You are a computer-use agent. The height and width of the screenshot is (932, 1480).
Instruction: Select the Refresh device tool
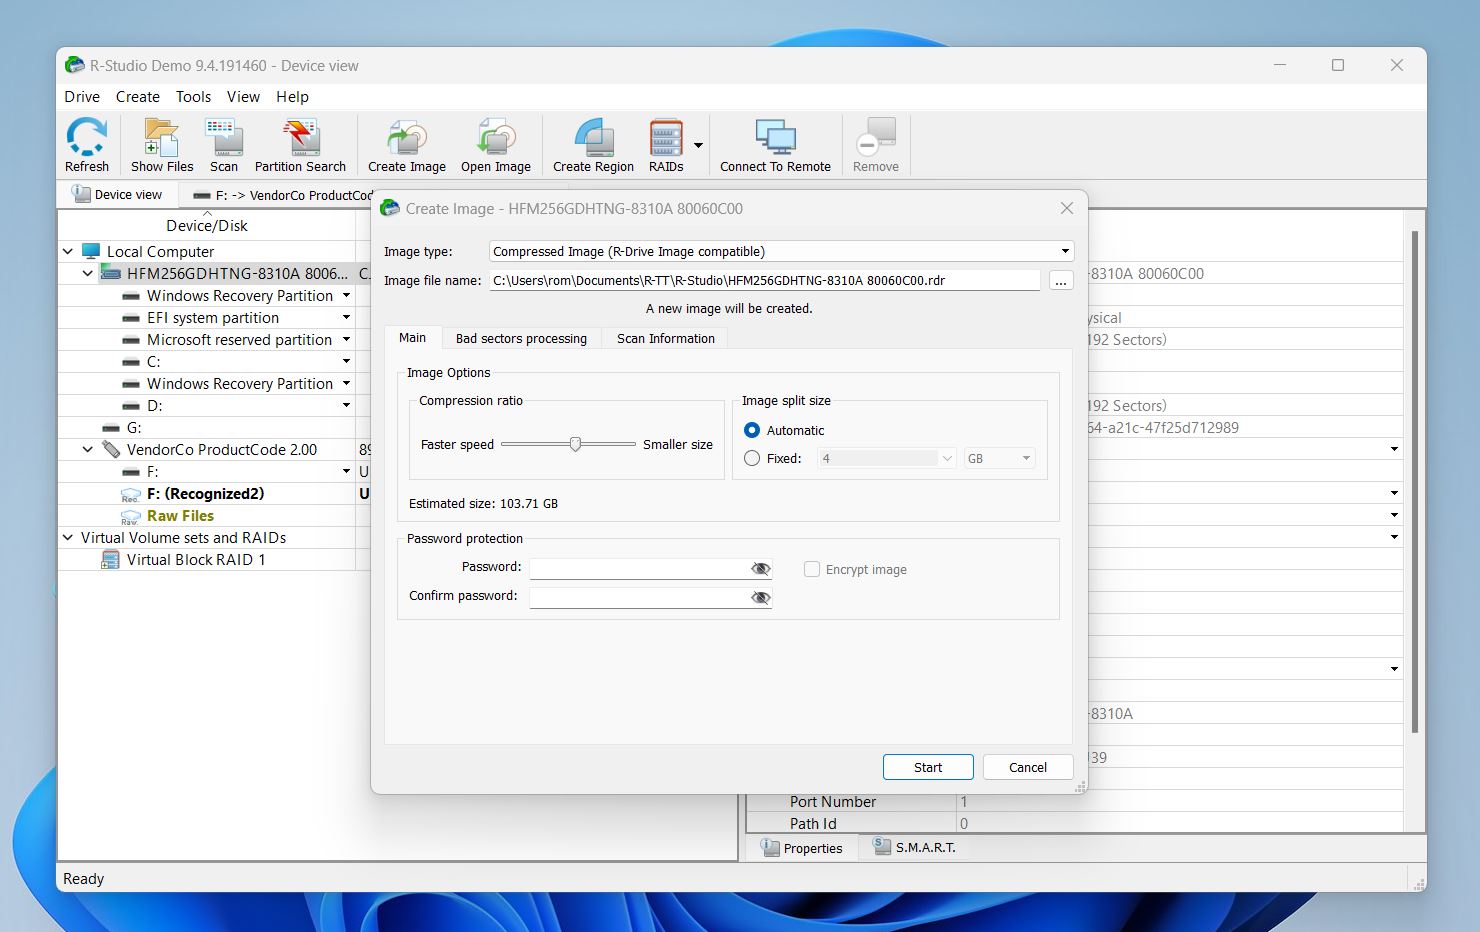click(86, 143)
